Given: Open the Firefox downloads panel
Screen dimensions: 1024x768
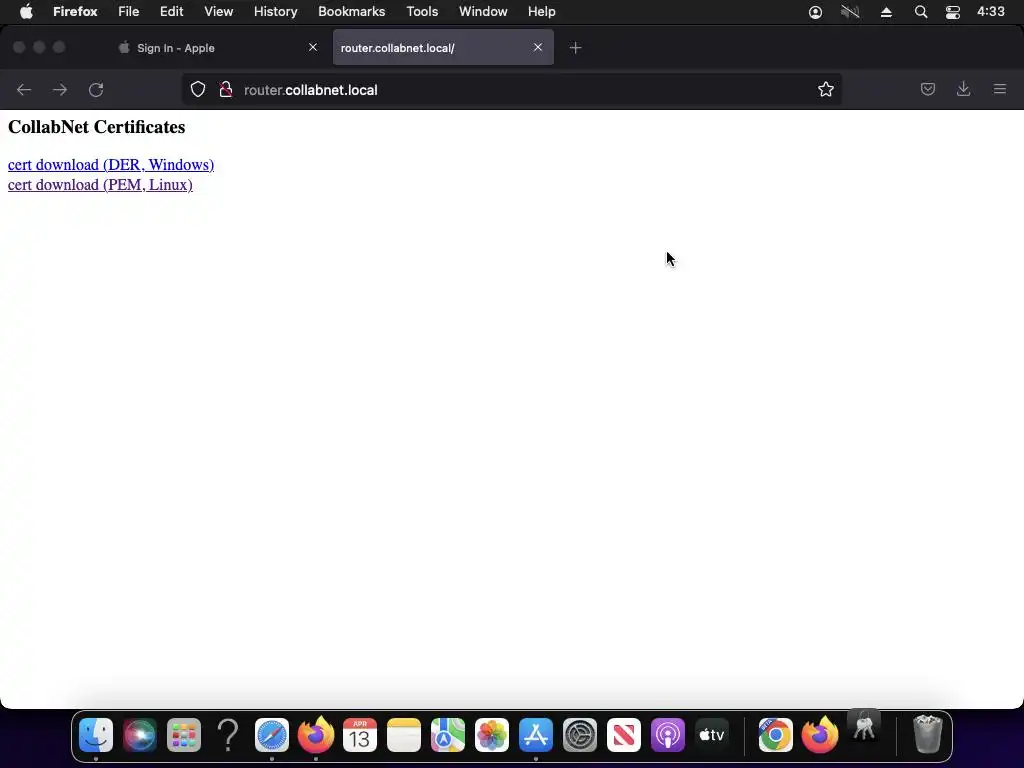Looking at the screenshot, I should tap(963, 89).
